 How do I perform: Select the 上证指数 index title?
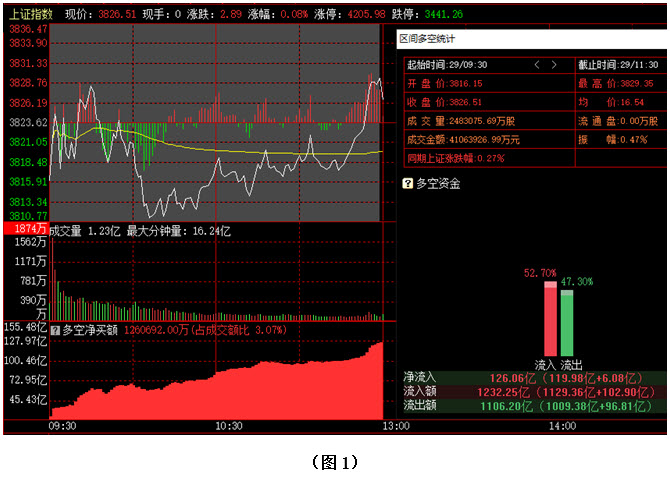coord(31,14)
